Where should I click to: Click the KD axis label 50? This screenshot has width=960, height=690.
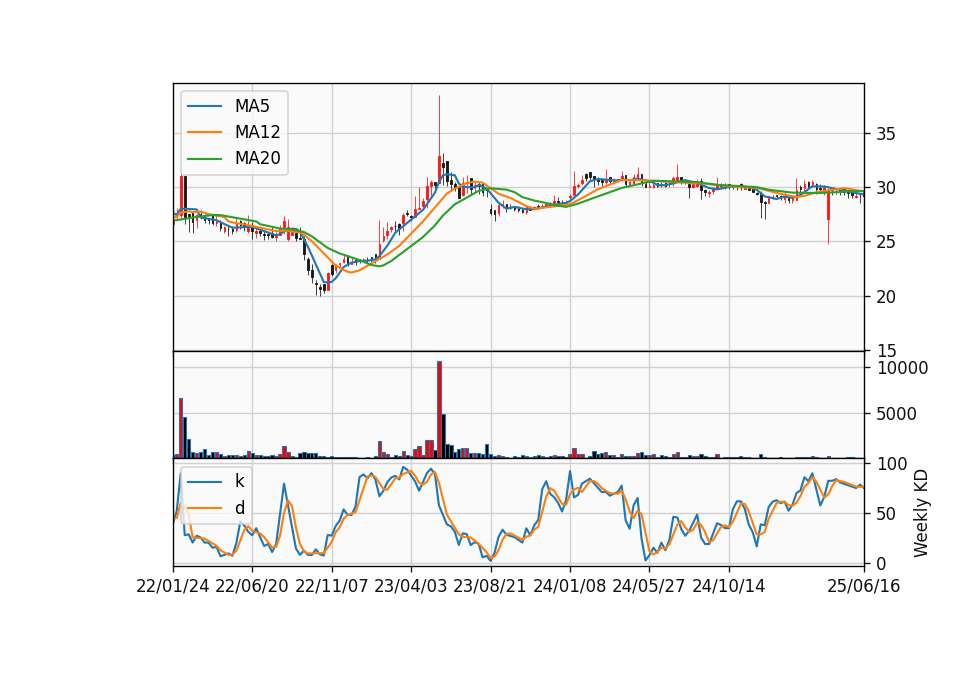pyautogui.click(x=886, y=514)
